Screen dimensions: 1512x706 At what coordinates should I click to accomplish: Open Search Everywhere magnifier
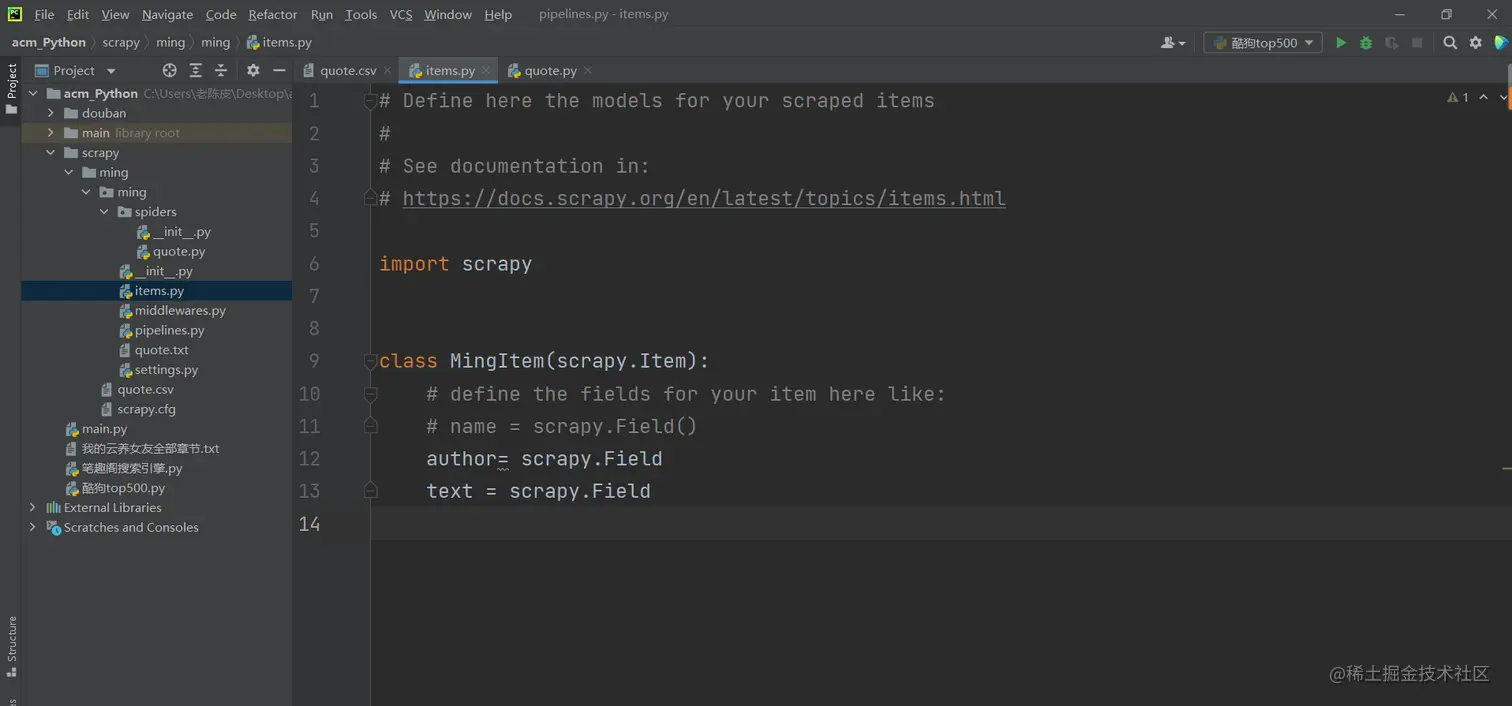click(1450, 43)
